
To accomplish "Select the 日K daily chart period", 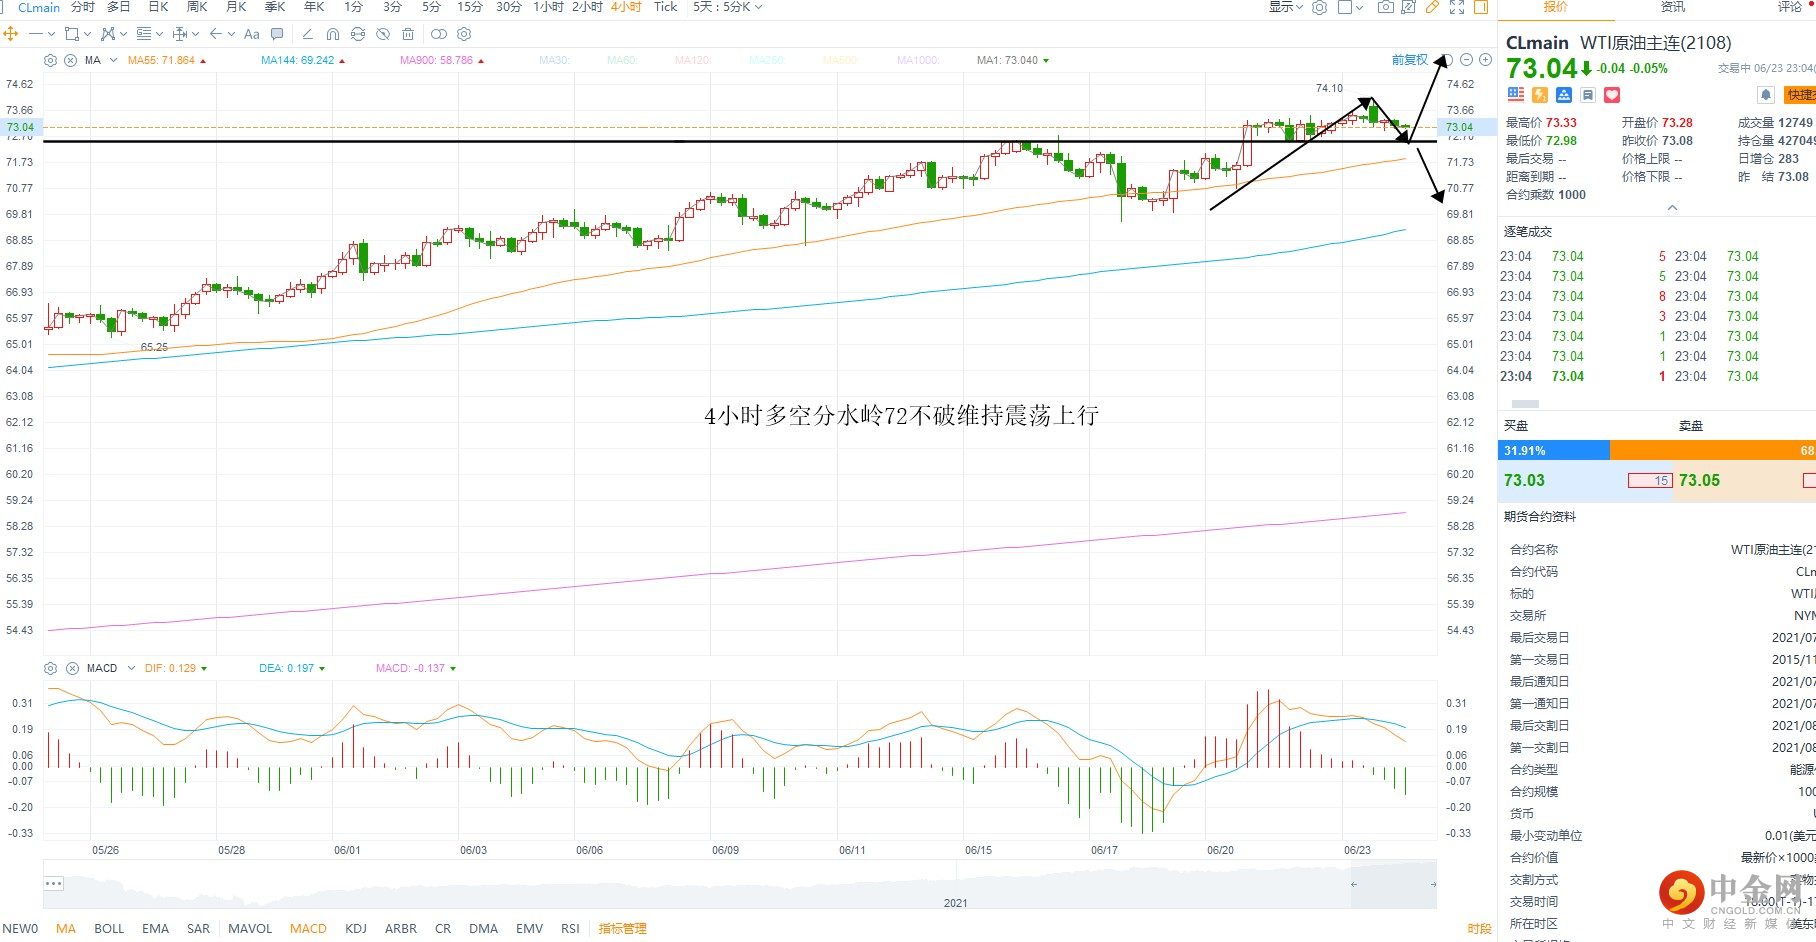I will [158, 7].
